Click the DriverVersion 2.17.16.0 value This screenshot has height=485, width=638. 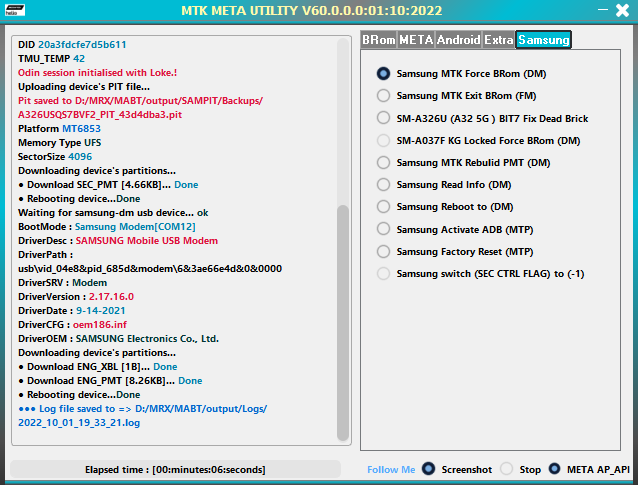(111, 297)
